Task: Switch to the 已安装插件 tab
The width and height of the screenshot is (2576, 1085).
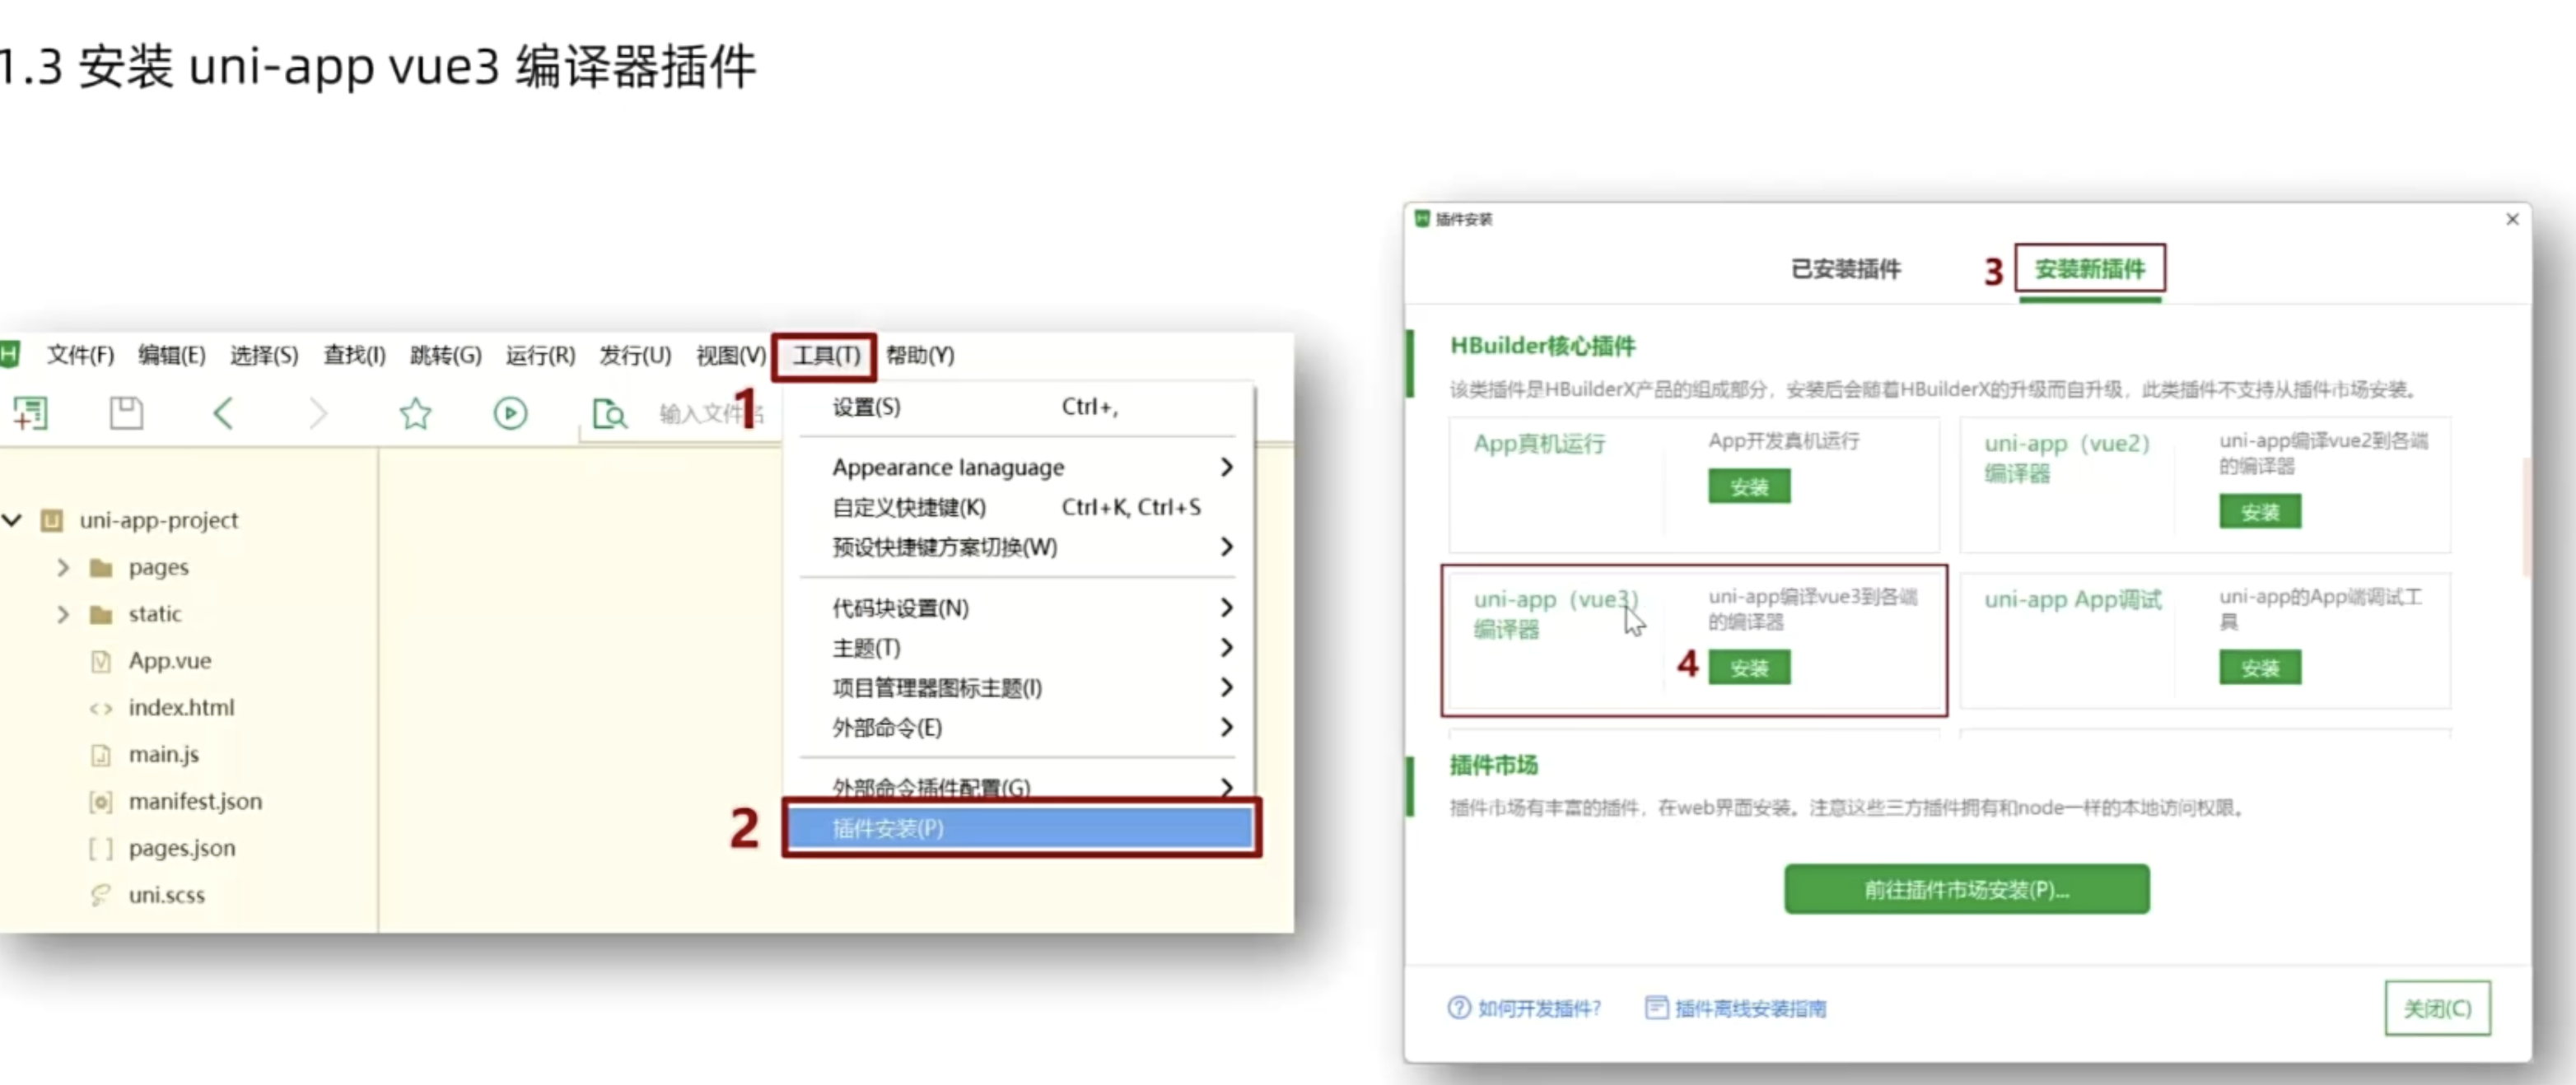Action: (x=1846, y=269)
